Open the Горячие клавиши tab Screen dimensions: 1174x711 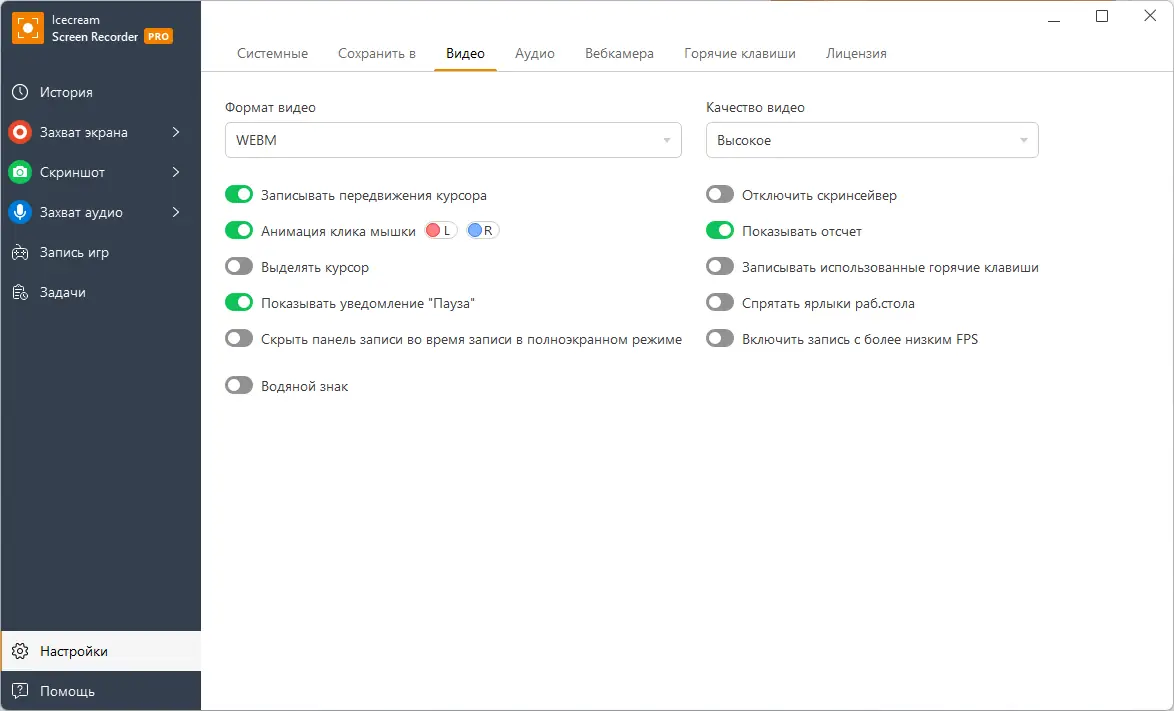740,53
